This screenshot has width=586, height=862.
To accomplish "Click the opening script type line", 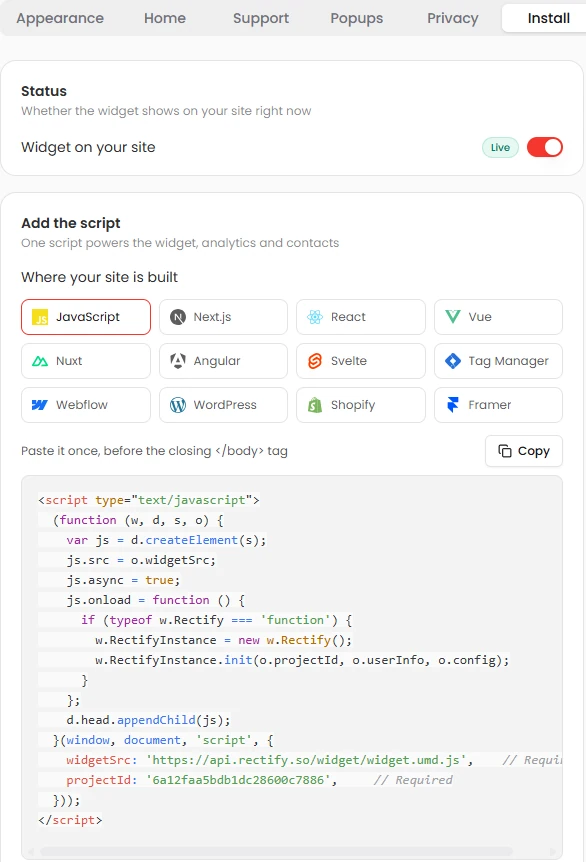I will 148,500.
